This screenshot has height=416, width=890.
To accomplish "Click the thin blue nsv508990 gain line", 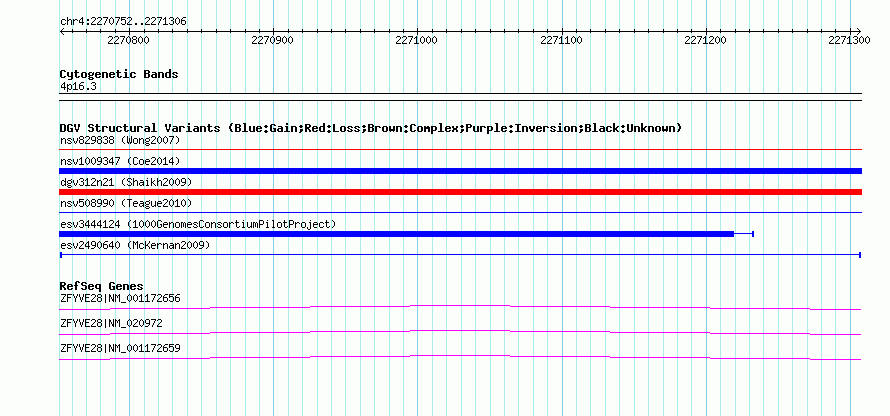I will point(460,213).
